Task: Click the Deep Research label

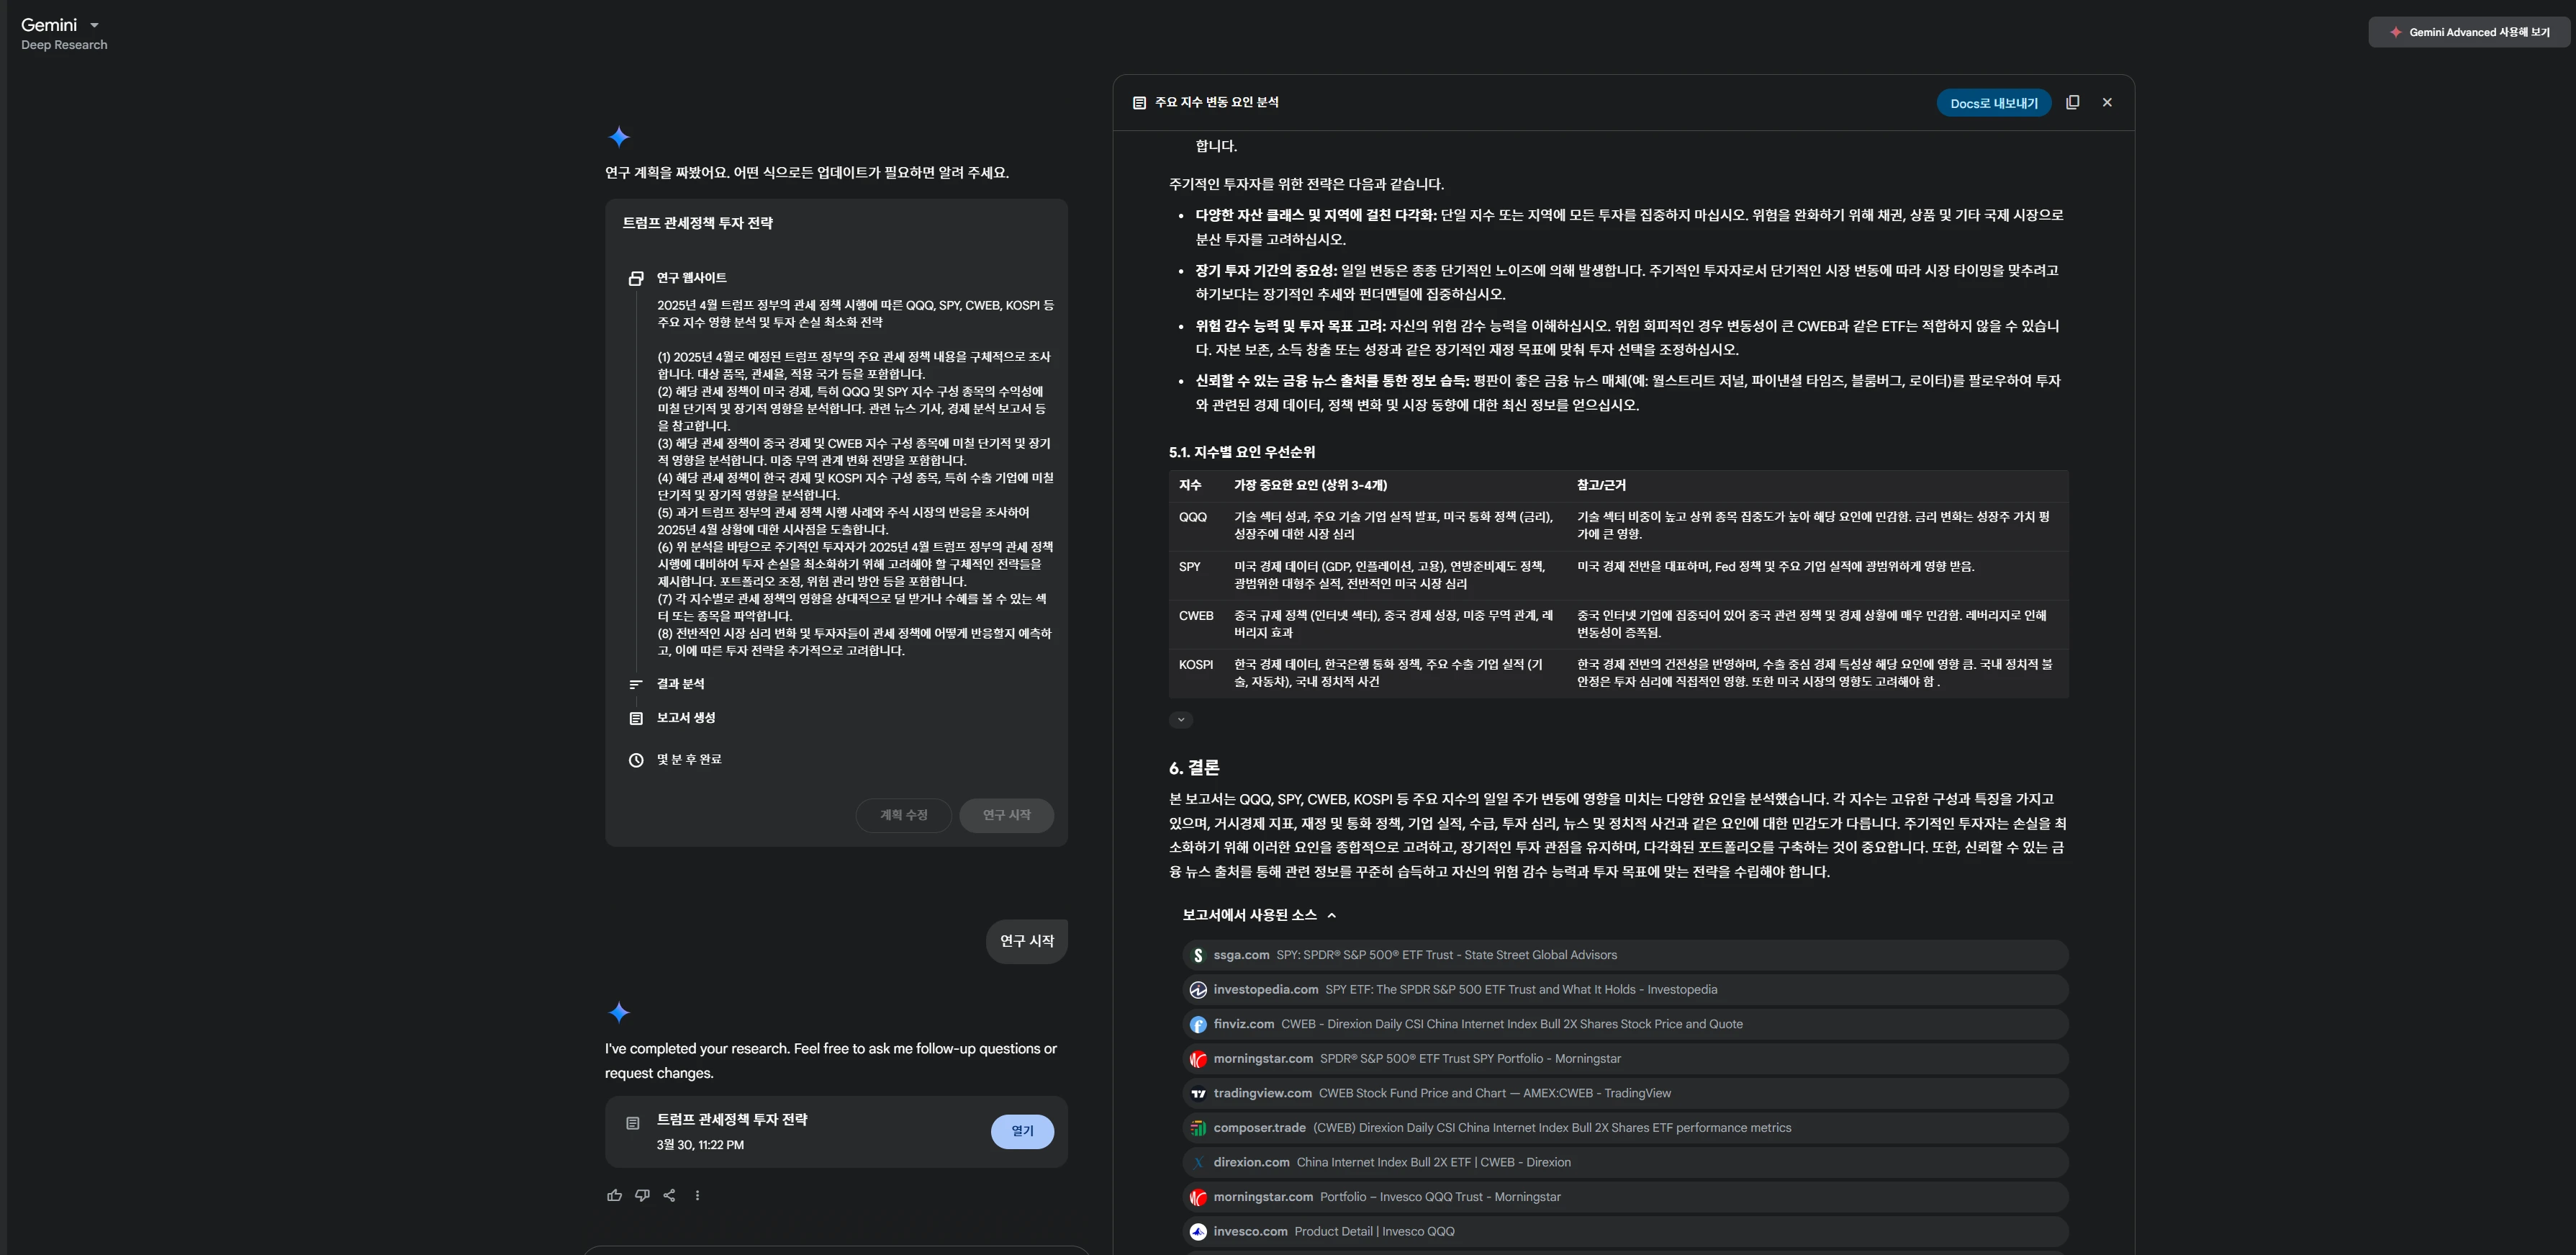Action: 64,45
